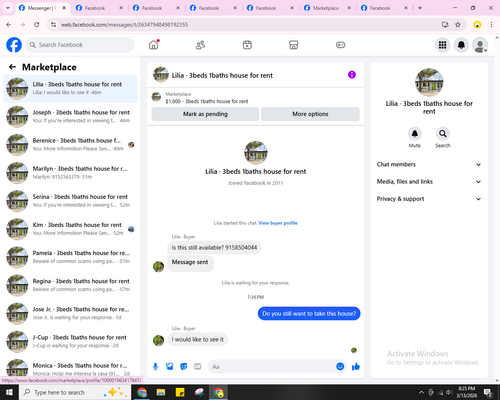
Task: Expand Media, files and links section
Action: (x=429, y=182)
